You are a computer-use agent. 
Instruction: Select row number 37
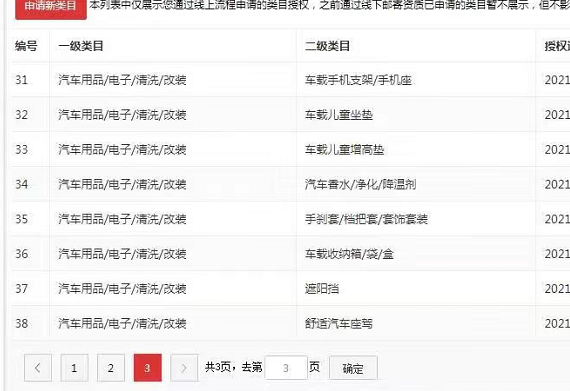coord(21,289)
